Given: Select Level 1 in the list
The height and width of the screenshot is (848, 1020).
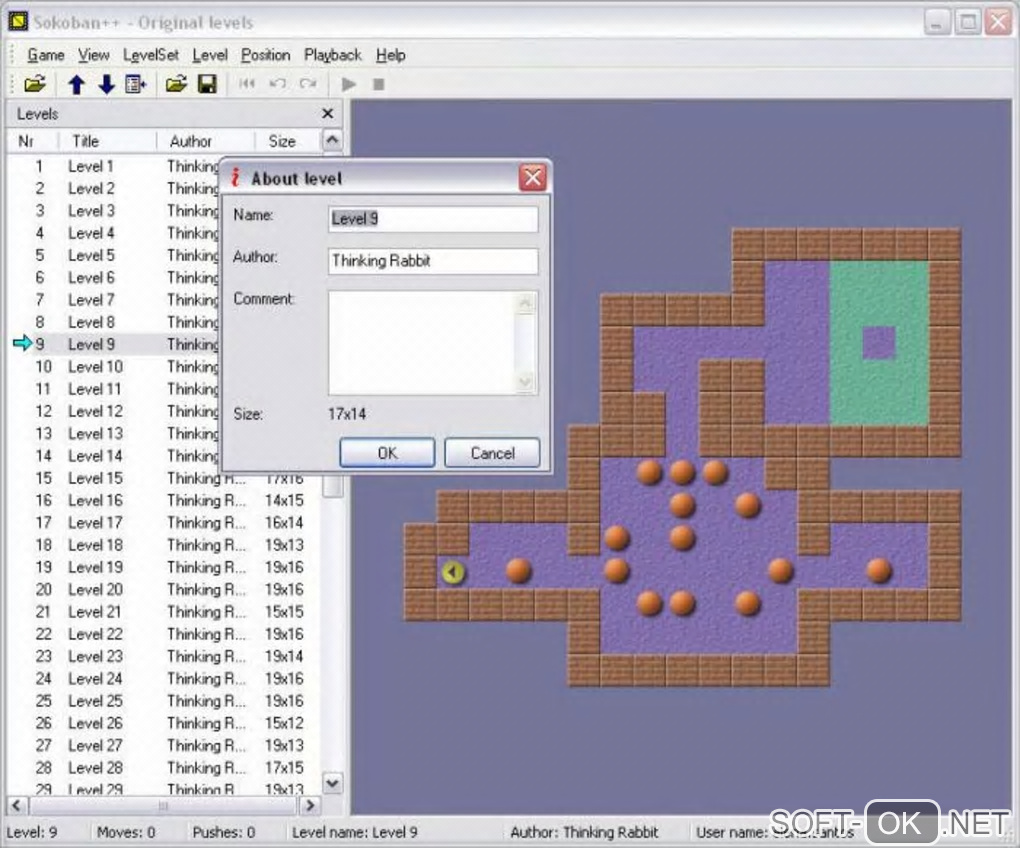Looking at the screenshot, I should point(90,166).
